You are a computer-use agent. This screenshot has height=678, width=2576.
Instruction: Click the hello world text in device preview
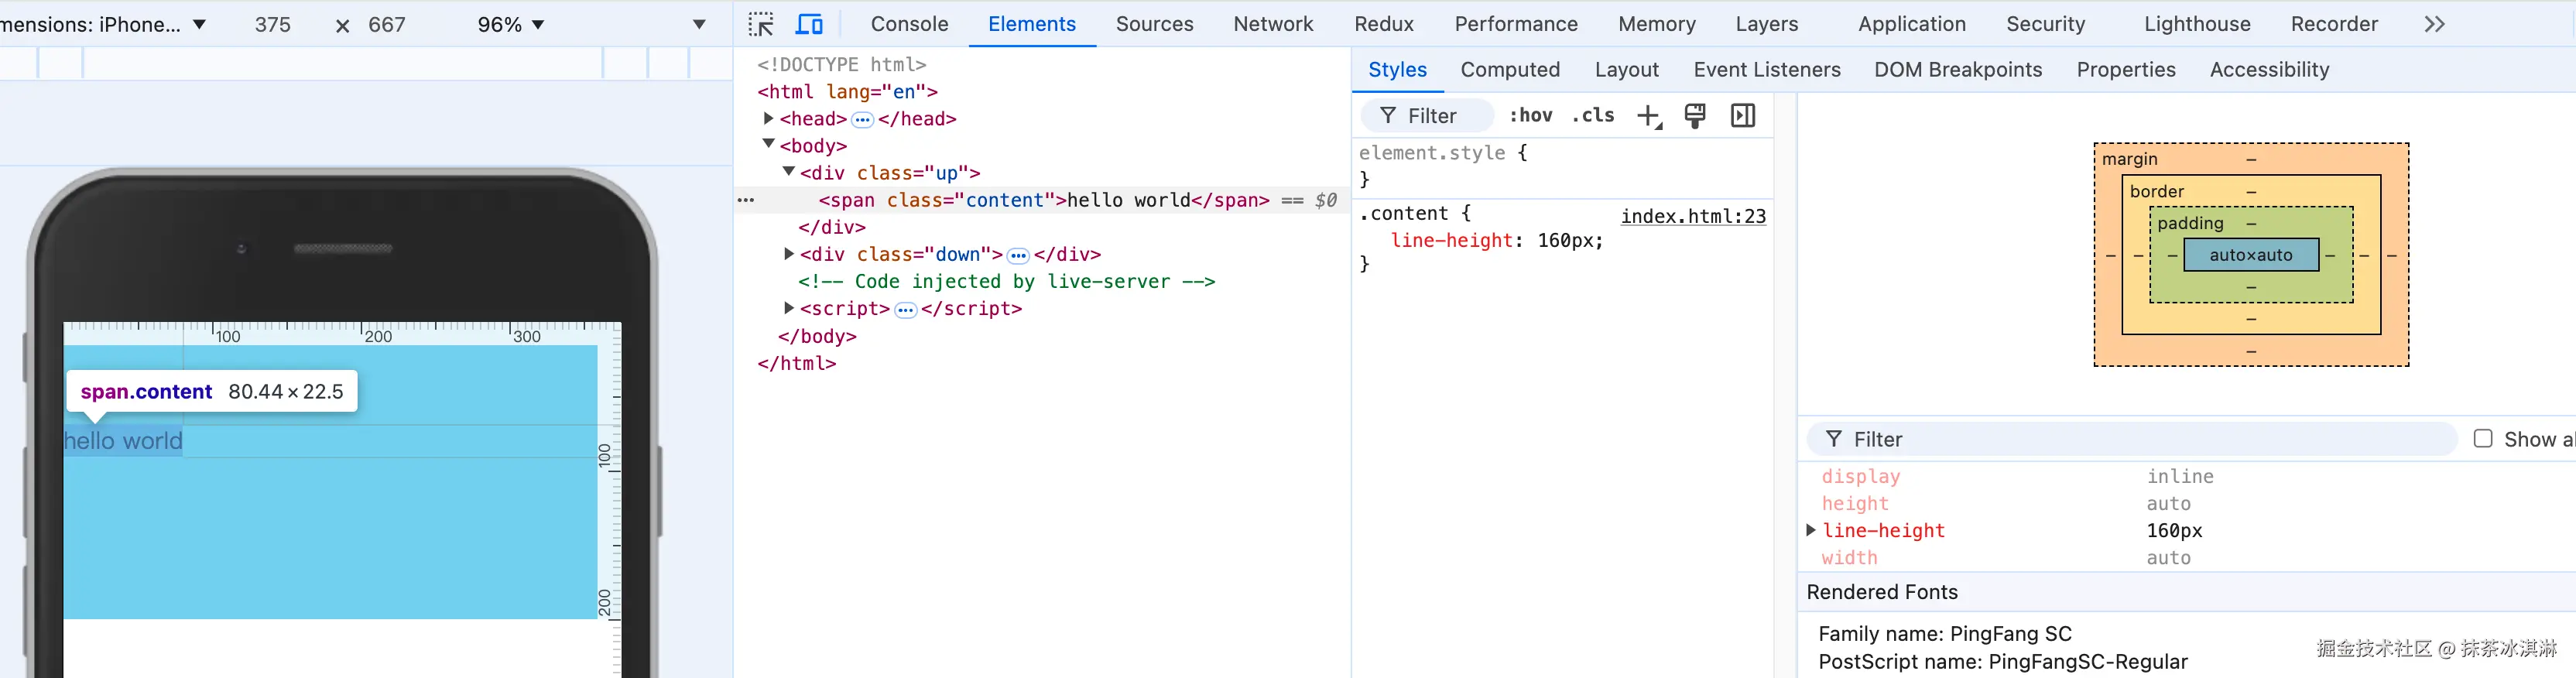[123, 441]
